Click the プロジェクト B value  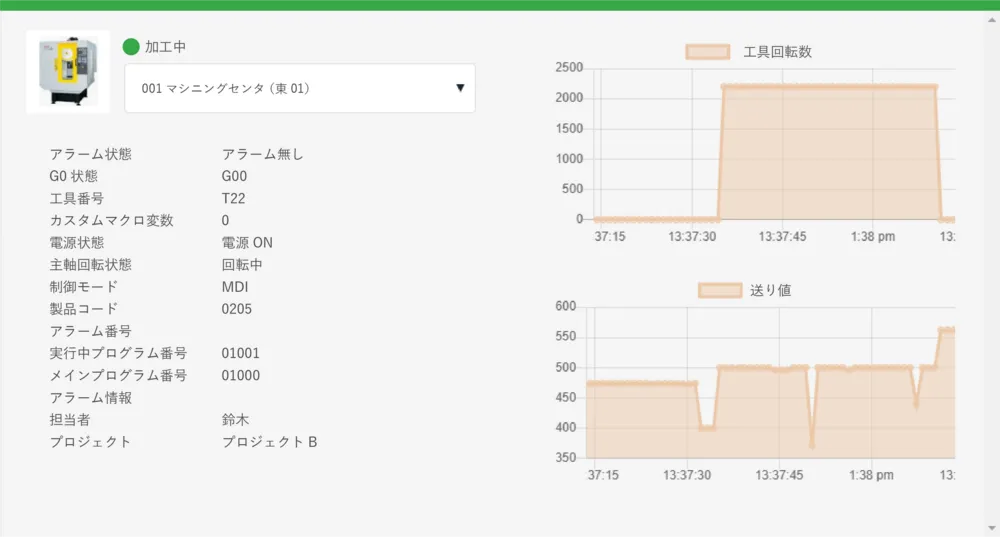tap(269, 442)
